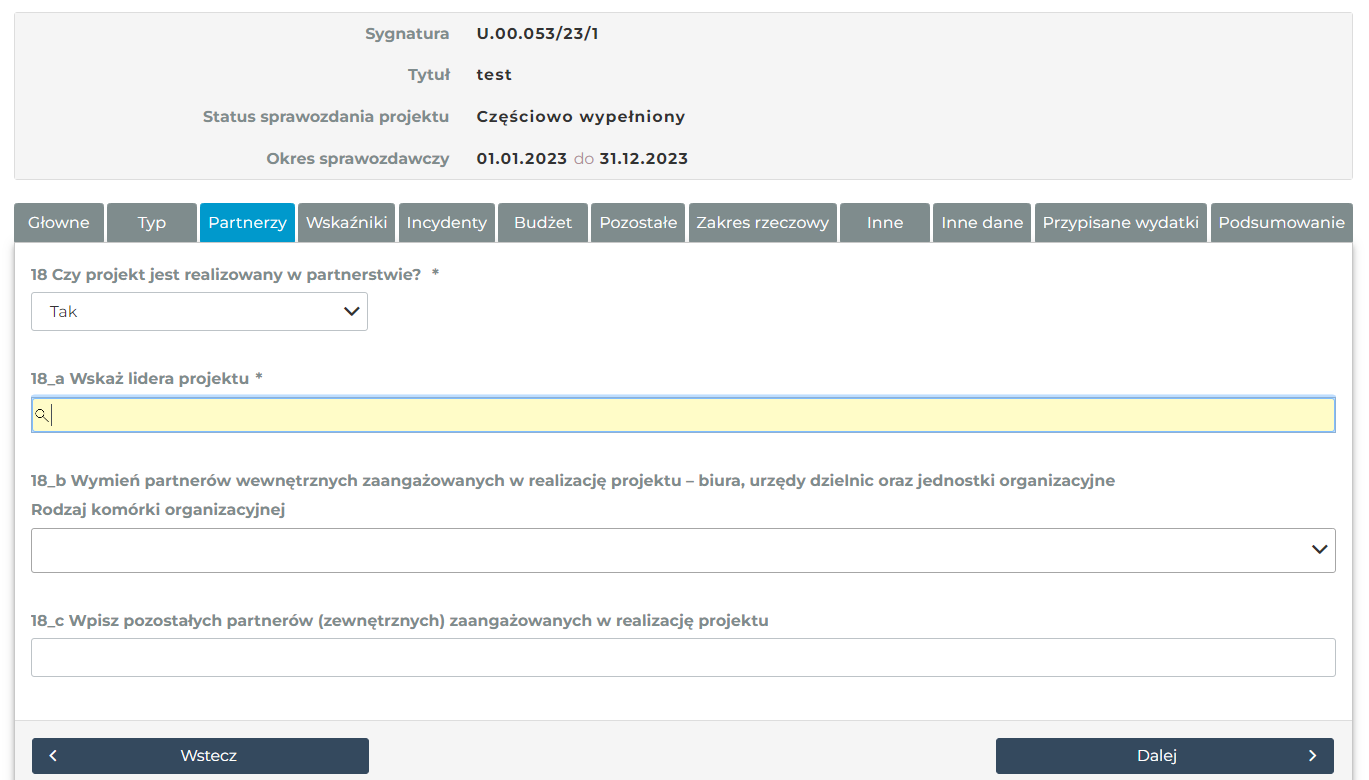Focus the external partners text field
The width and height of the screenshot is (1369, 780).
683,658
